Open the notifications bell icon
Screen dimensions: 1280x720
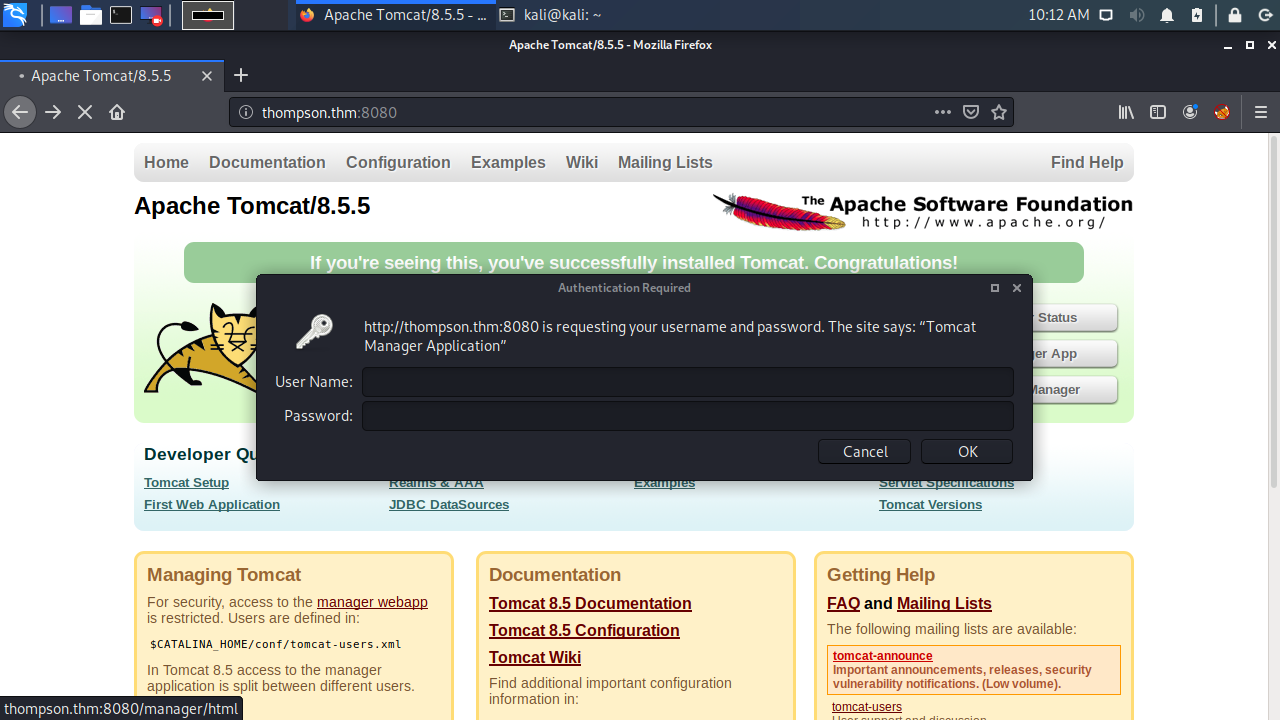[1167, 15]
